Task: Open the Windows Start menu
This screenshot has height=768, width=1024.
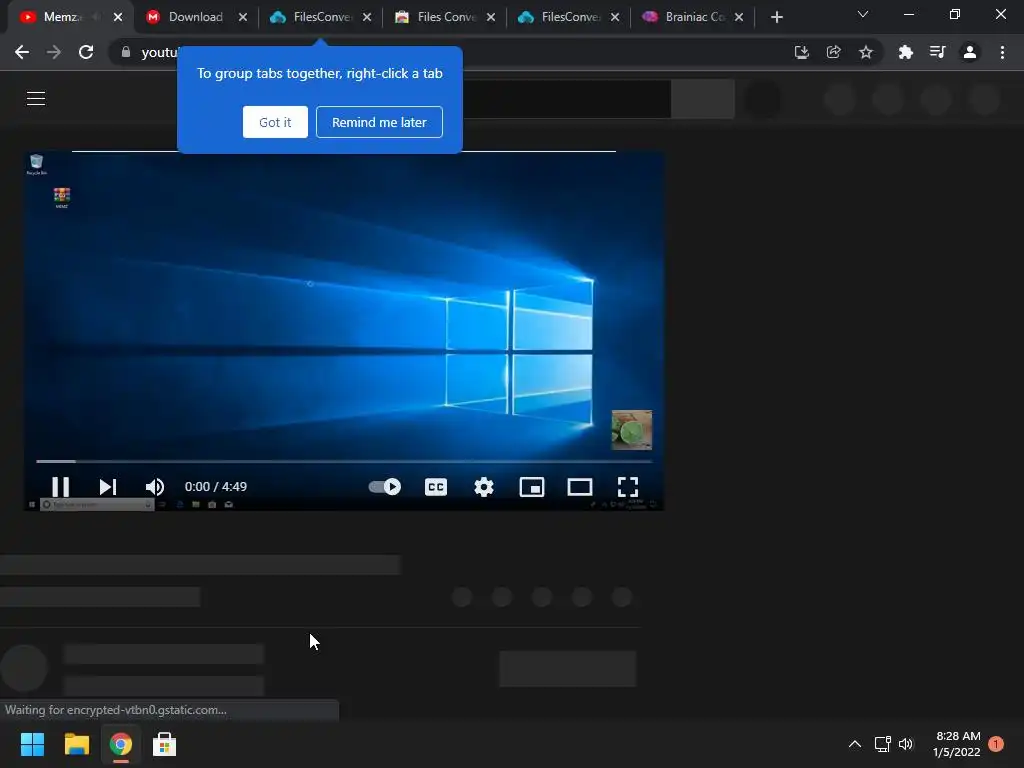Action: click(32, 744)
